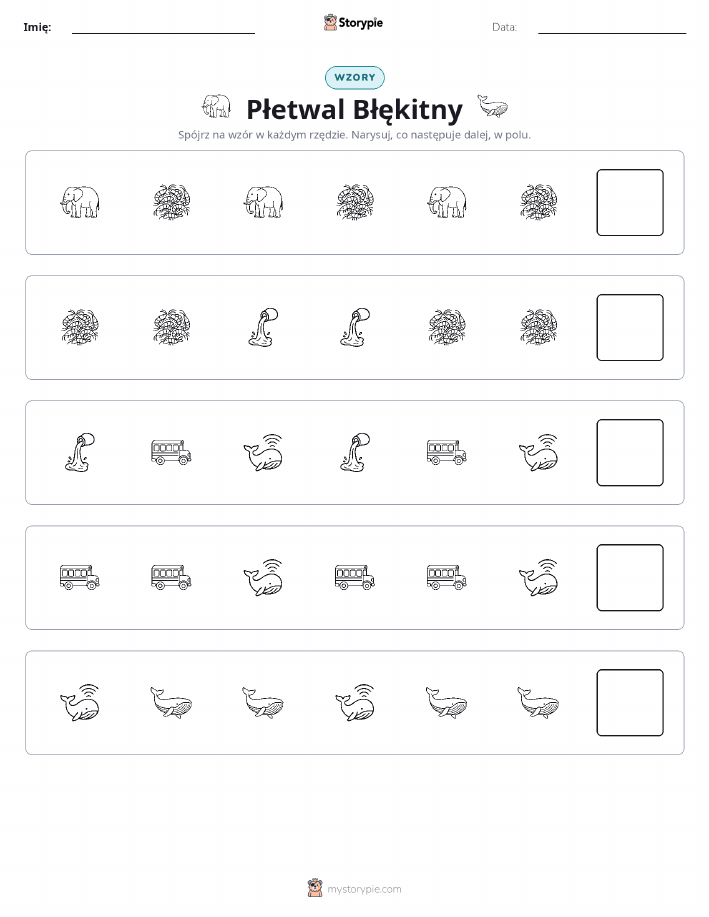Click the empty answer box in row four
The height and width of the screenshot is (917, 709).
click(630, 578)
